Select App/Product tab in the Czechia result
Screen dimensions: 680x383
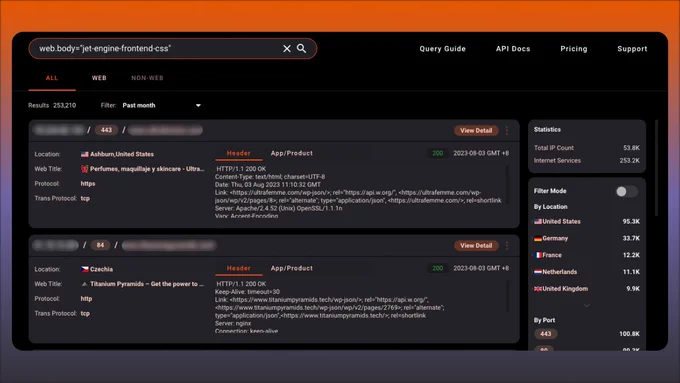(291, 268)
